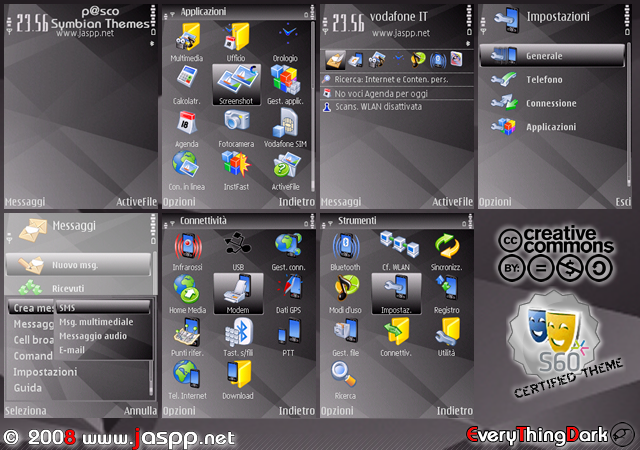This screenshot has height=450, width=640.
Task: Select Generale in Impostazioni list
Action: click(552, 56)
